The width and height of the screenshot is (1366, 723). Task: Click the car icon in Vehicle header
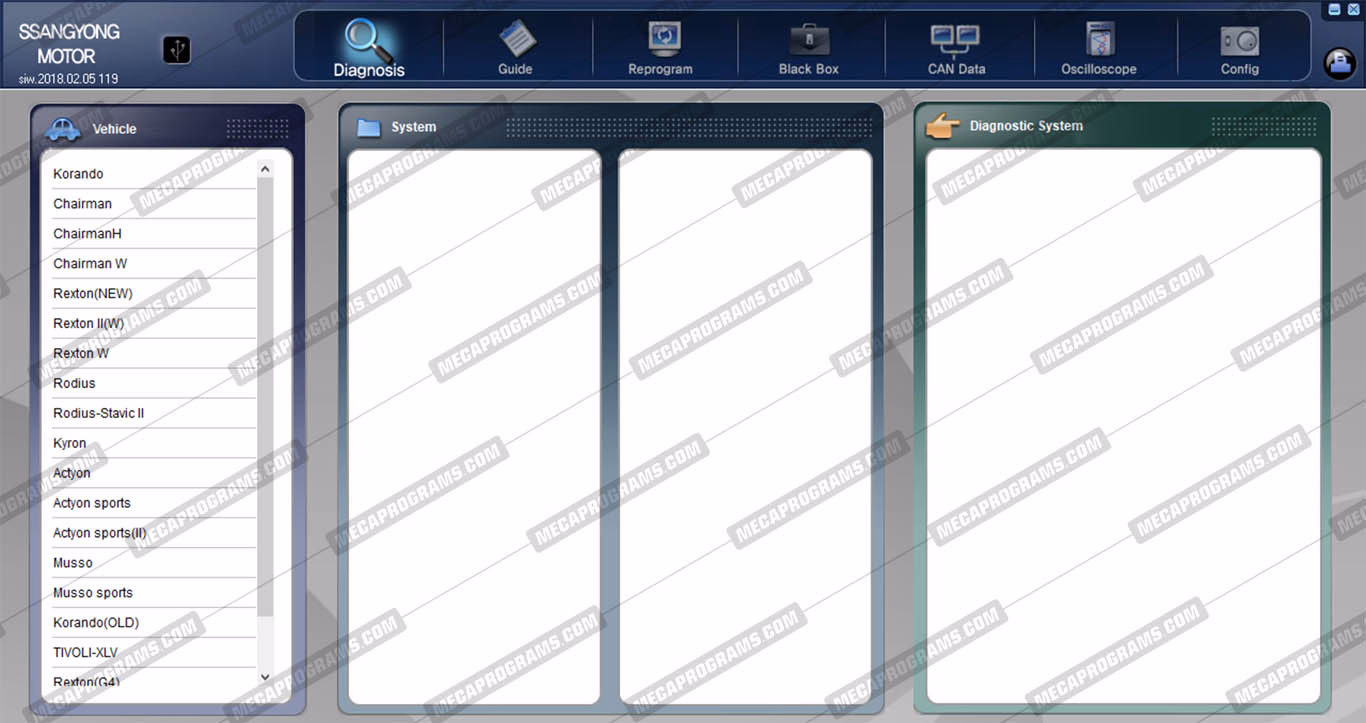[63, 128]
